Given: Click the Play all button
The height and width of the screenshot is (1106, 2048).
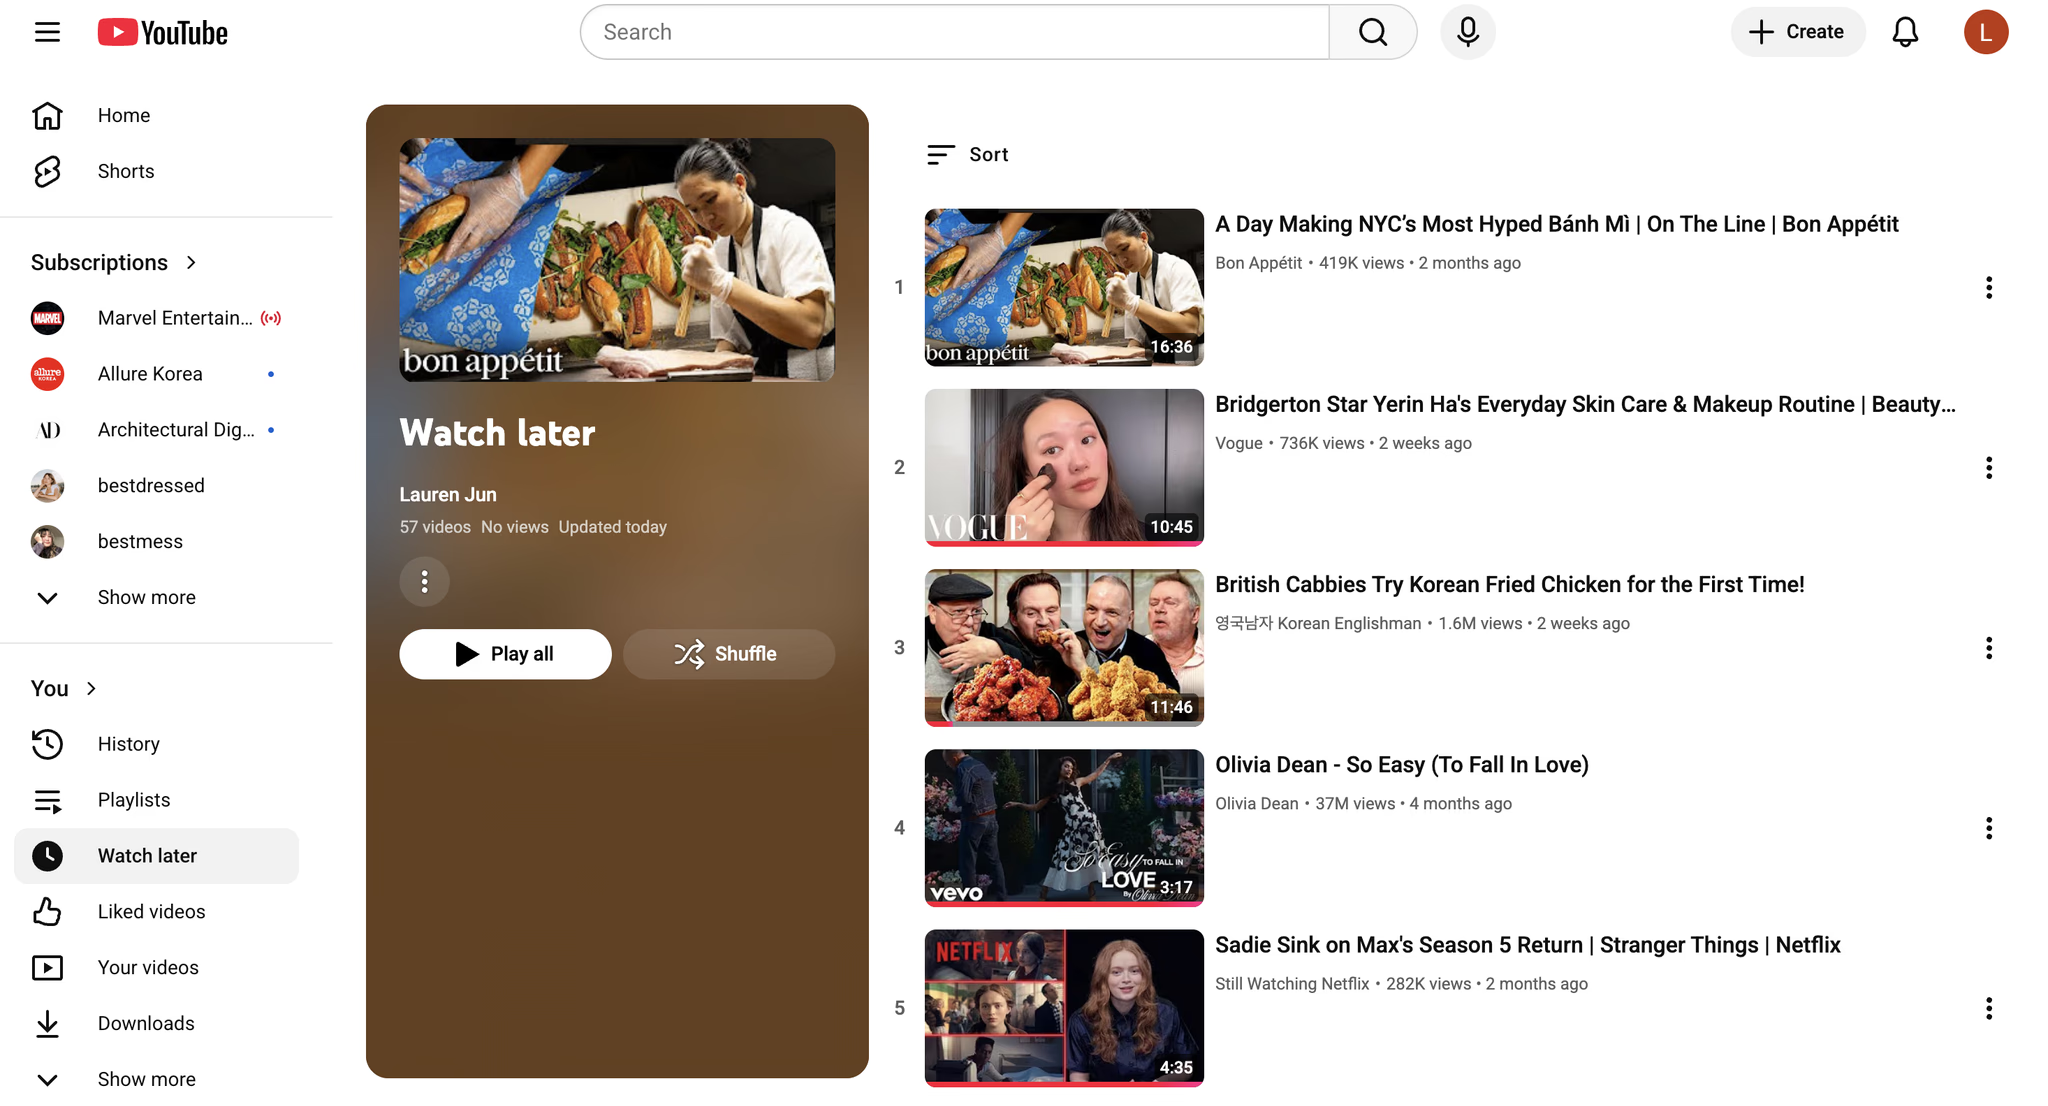Looking at the screenshot, I should [x=505, y=654].
